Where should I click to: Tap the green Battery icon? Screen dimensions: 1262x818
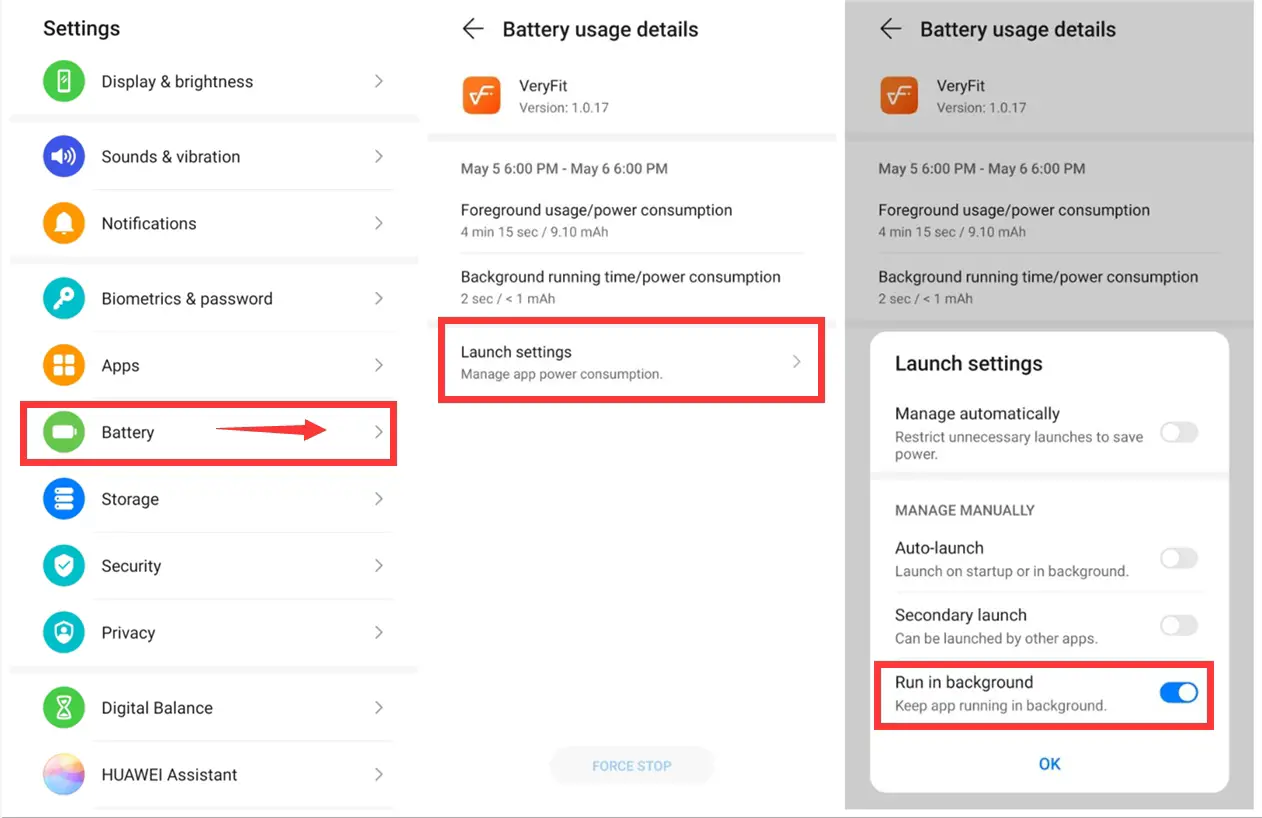(x=64, y=432)
